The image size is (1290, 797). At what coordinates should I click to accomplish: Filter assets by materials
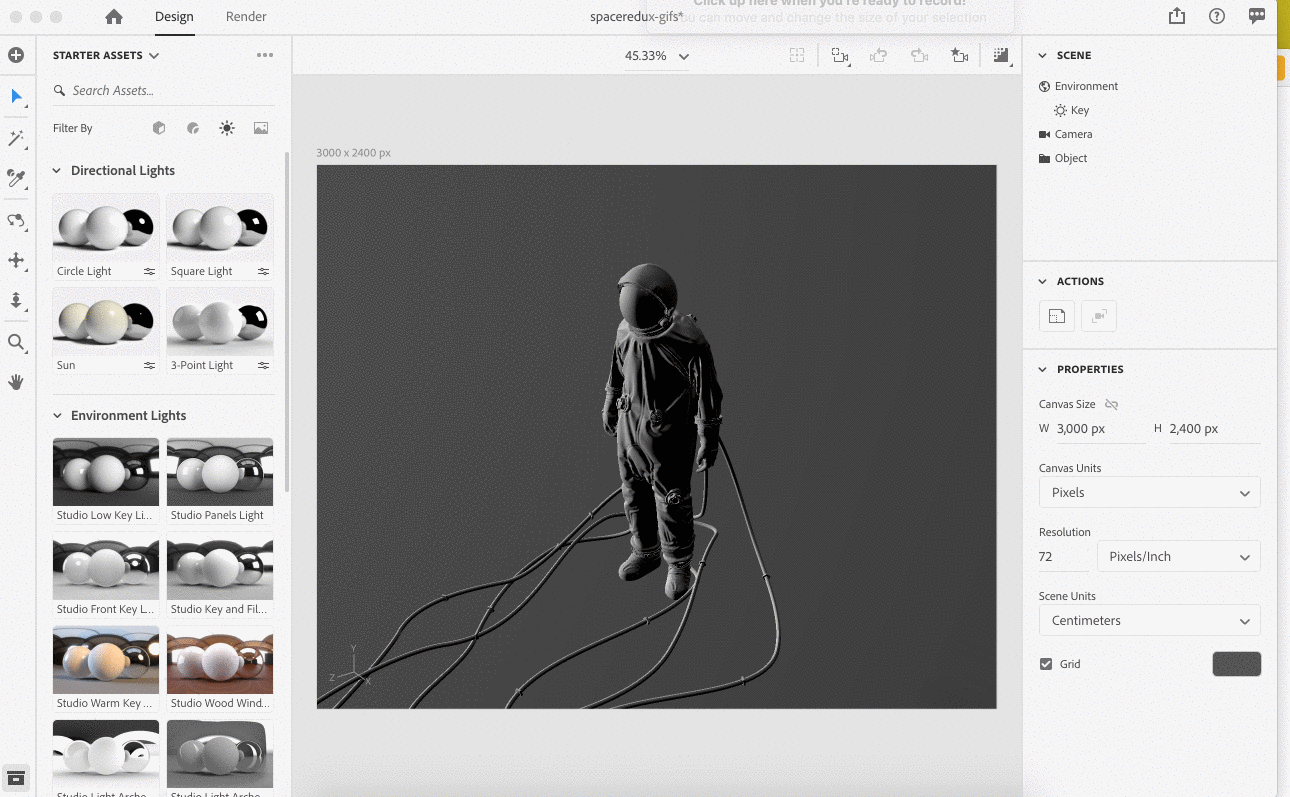(x=193, y=128)
